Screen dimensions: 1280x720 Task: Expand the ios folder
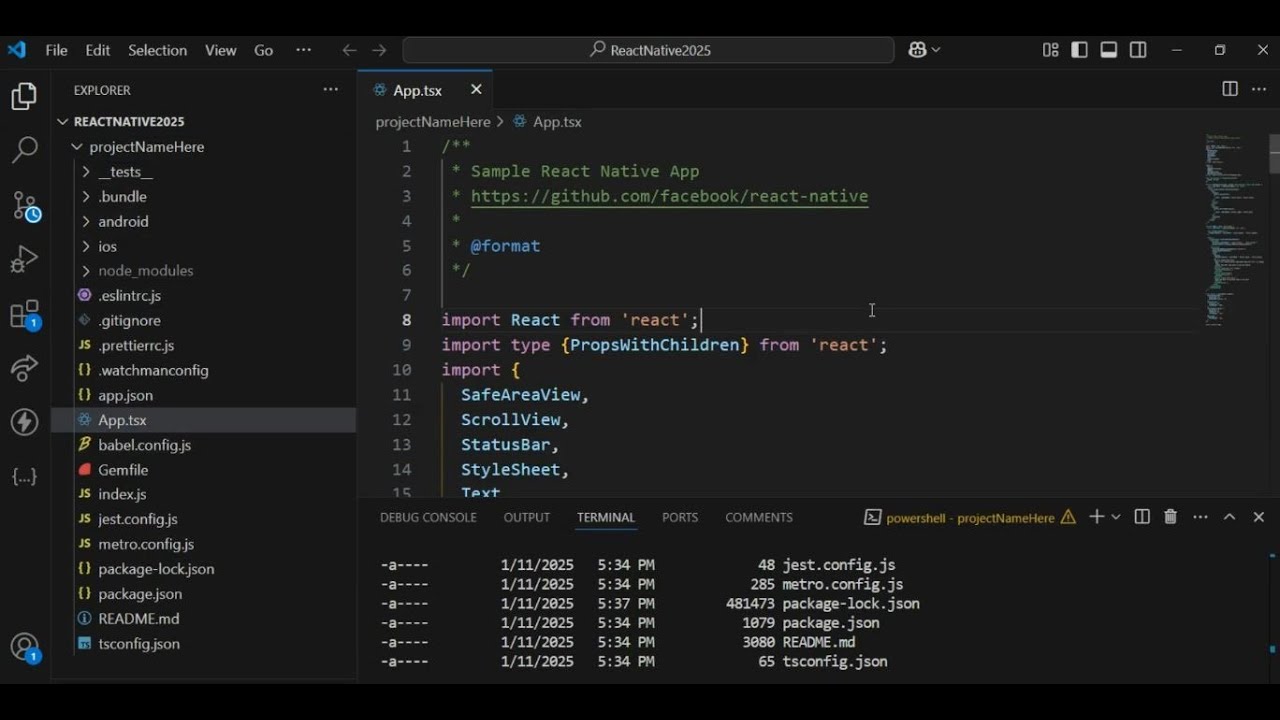tap(107, 246)
